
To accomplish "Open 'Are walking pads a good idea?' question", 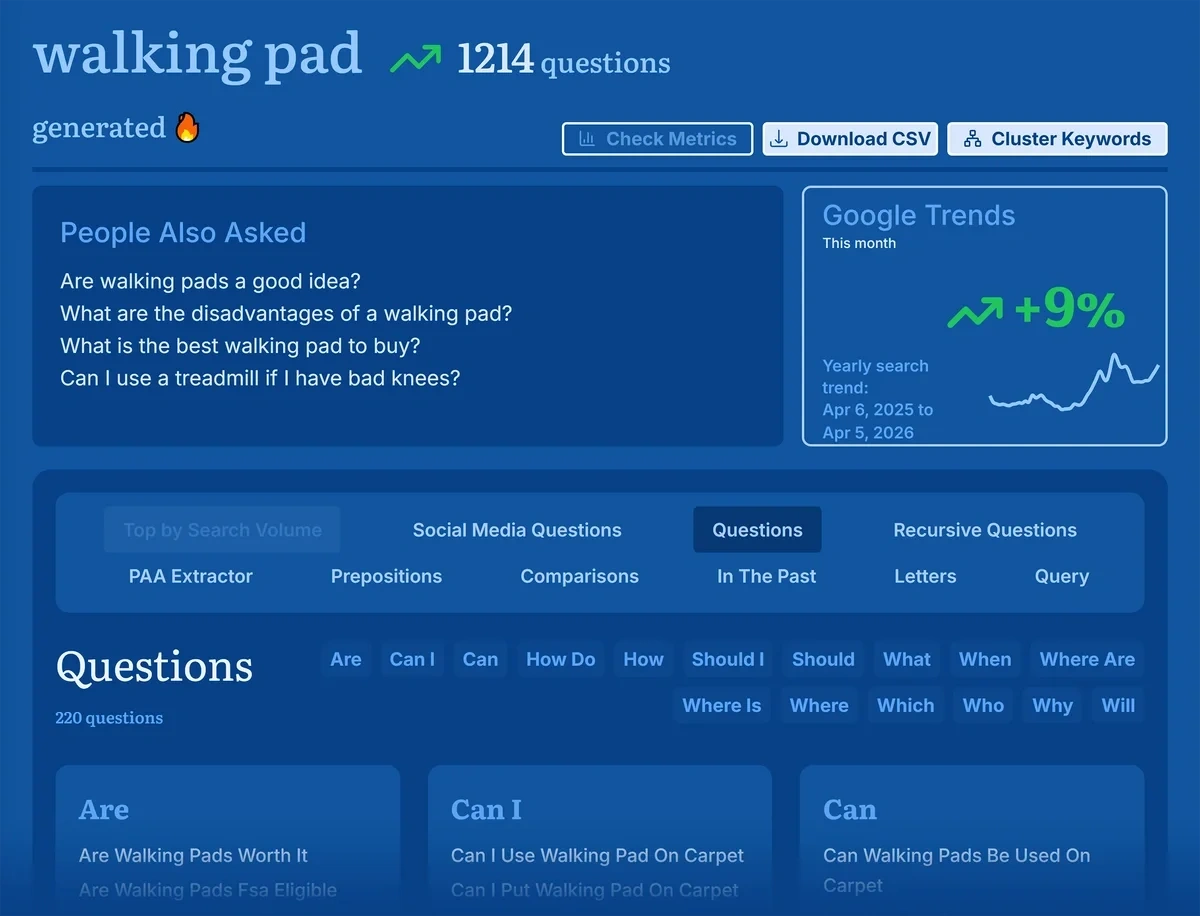I will (x=209, y=281).
